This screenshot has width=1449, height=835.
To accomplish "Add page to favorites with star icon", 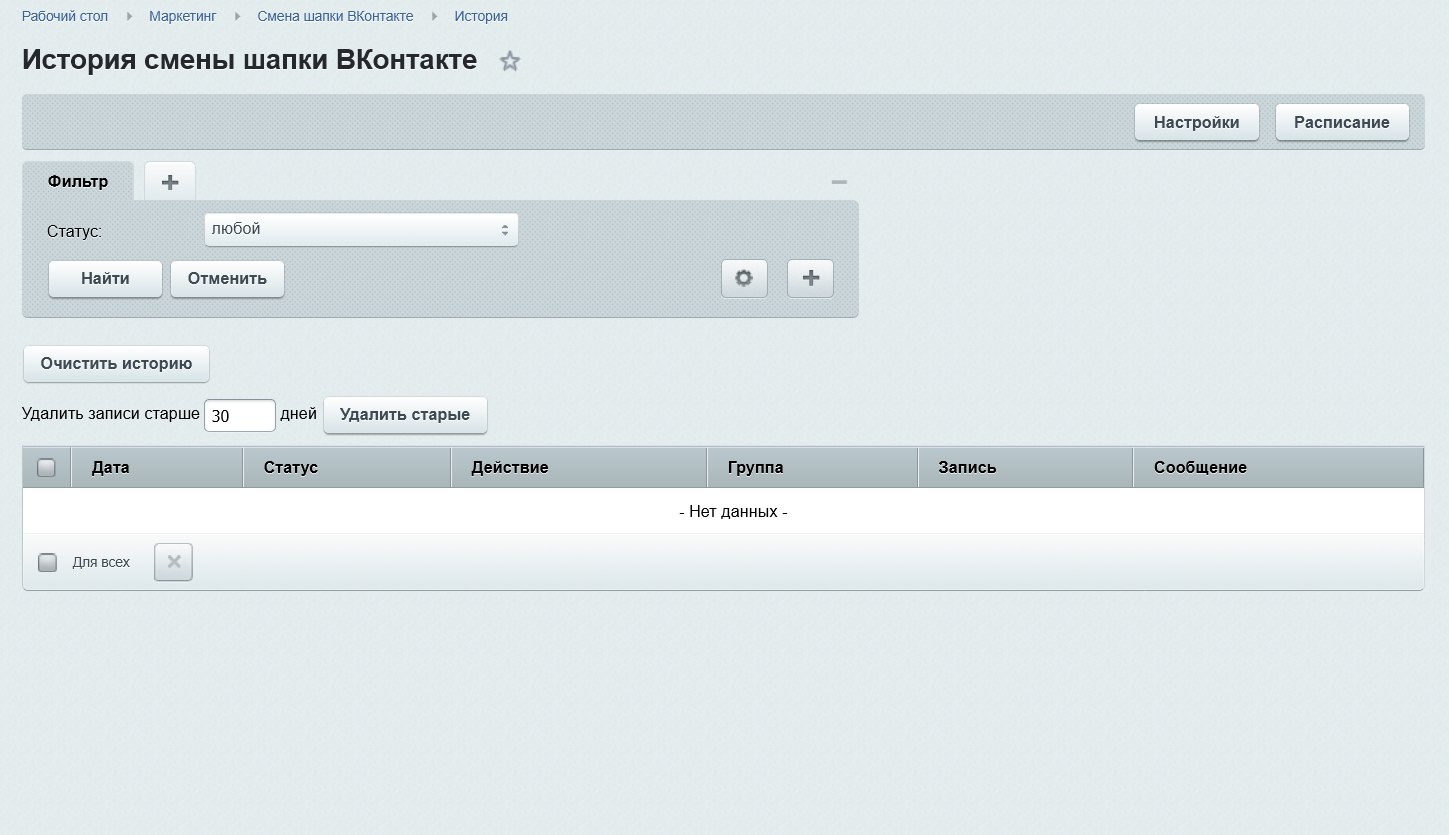I will coord(510,61).
